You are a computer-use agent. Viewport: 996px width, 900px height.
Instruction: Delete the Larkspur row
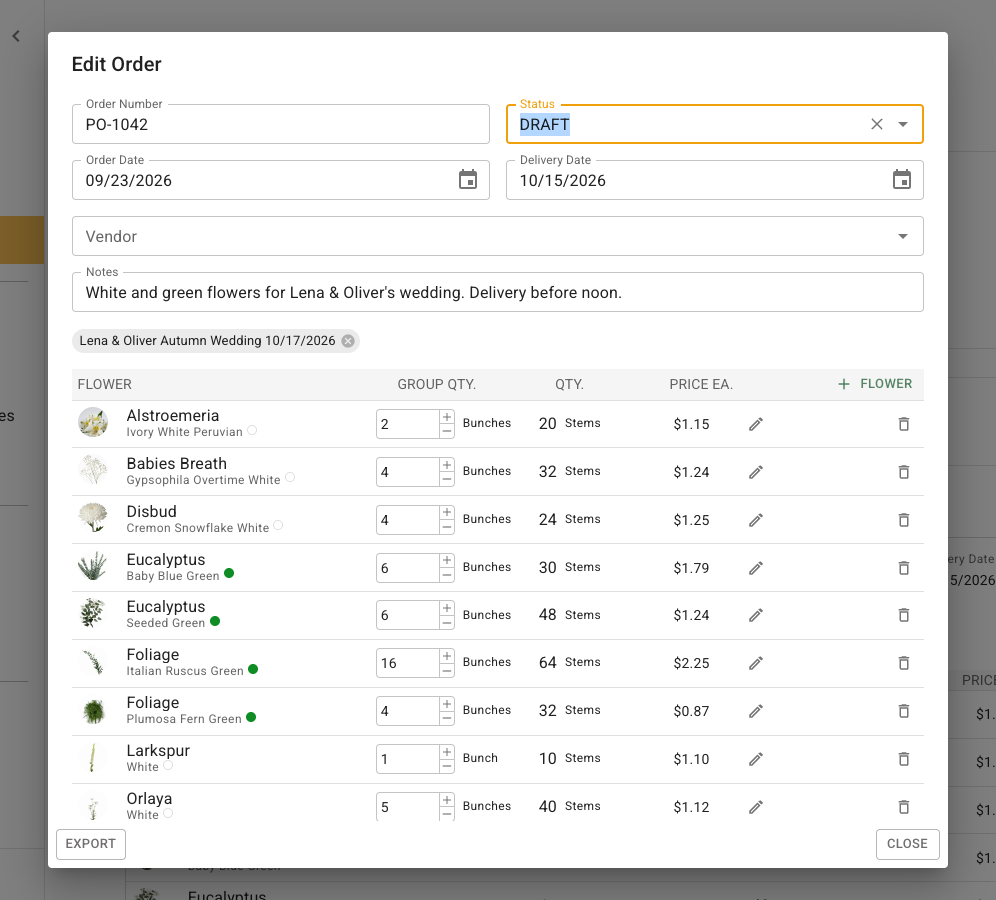[904, 759]
